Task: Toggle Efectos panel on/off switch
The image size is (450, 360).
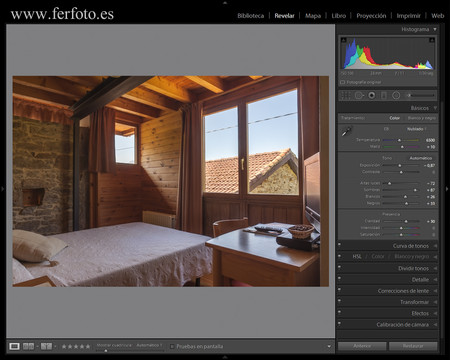Action: pyautogui.click(x=339, y=312)
